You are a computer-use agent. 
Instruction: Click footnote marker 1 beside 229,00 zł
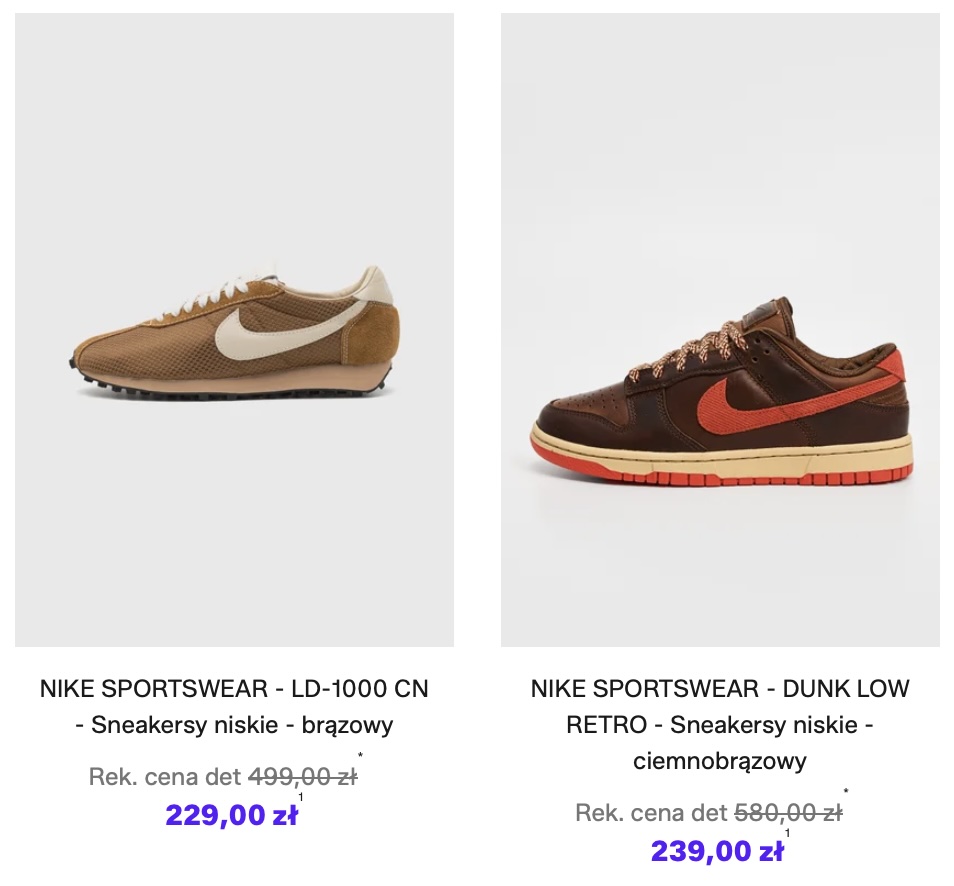pyautogui.click(x=301, y=797)
